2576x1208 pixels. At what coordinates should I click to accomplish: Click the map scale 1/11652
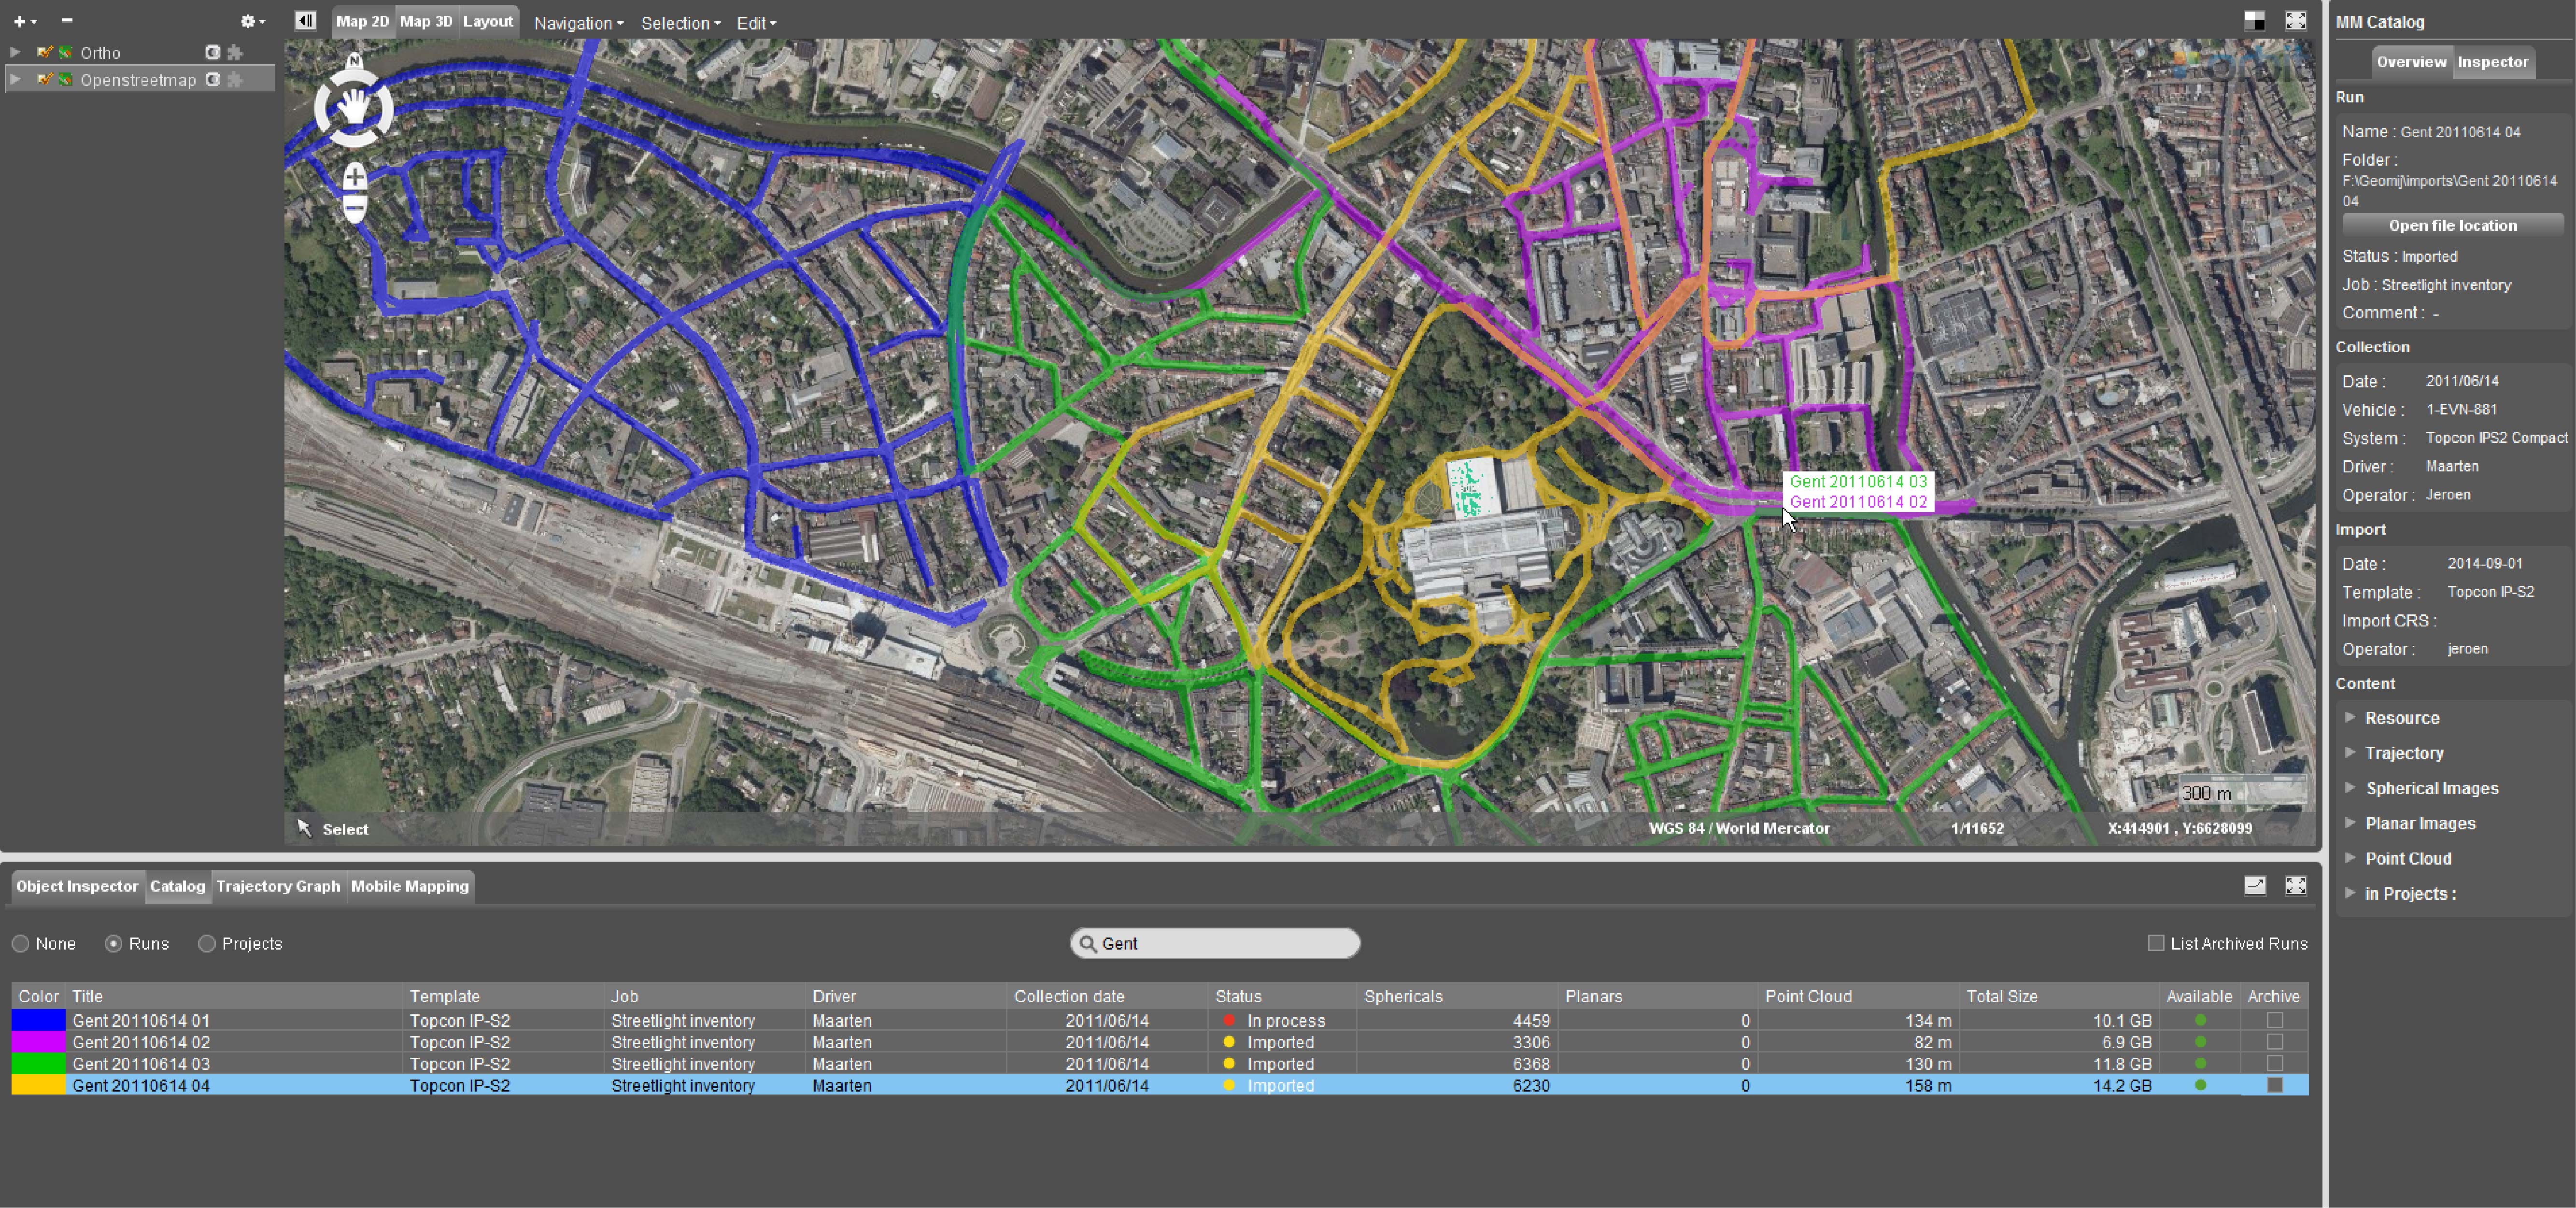coord(1977,828)
